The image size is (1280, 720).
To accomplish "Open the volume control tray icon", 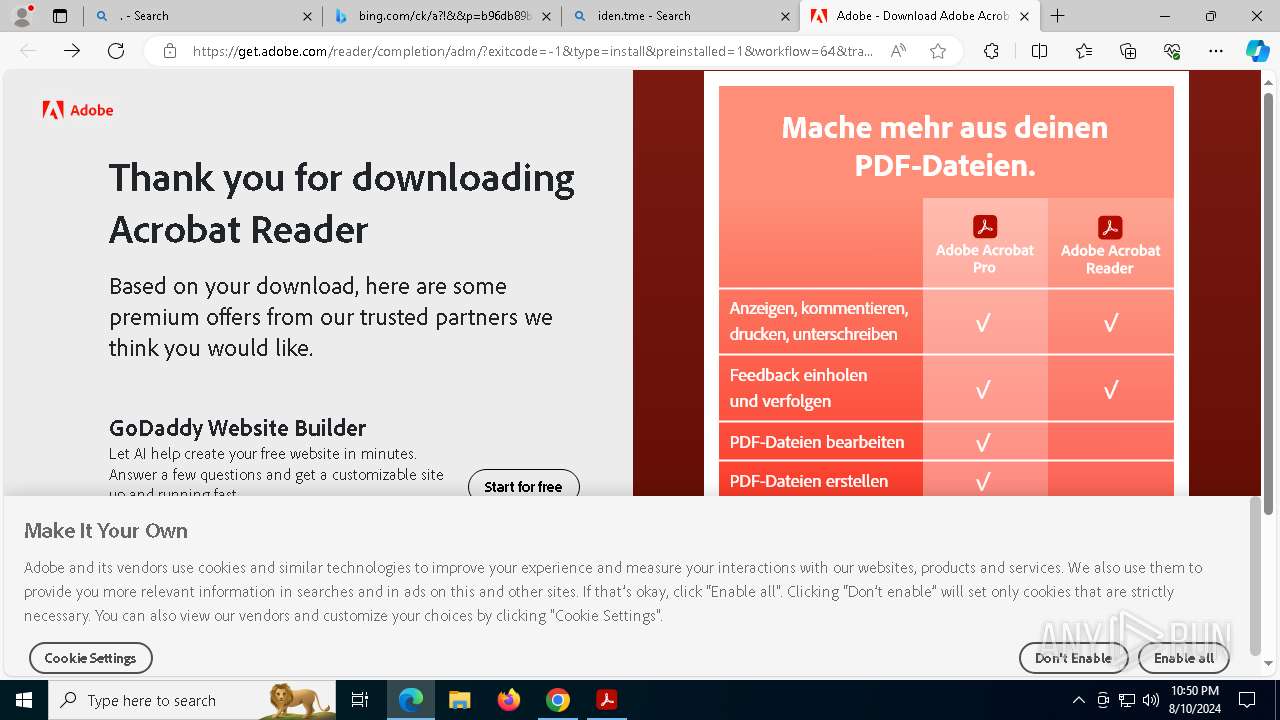I will point(1151,700).
